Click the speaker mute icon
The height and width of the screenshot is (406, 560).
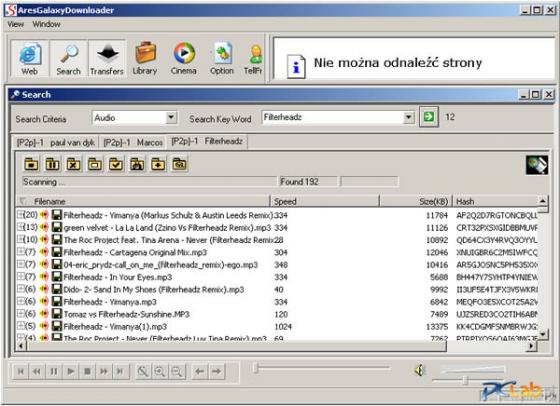(420, 370)
